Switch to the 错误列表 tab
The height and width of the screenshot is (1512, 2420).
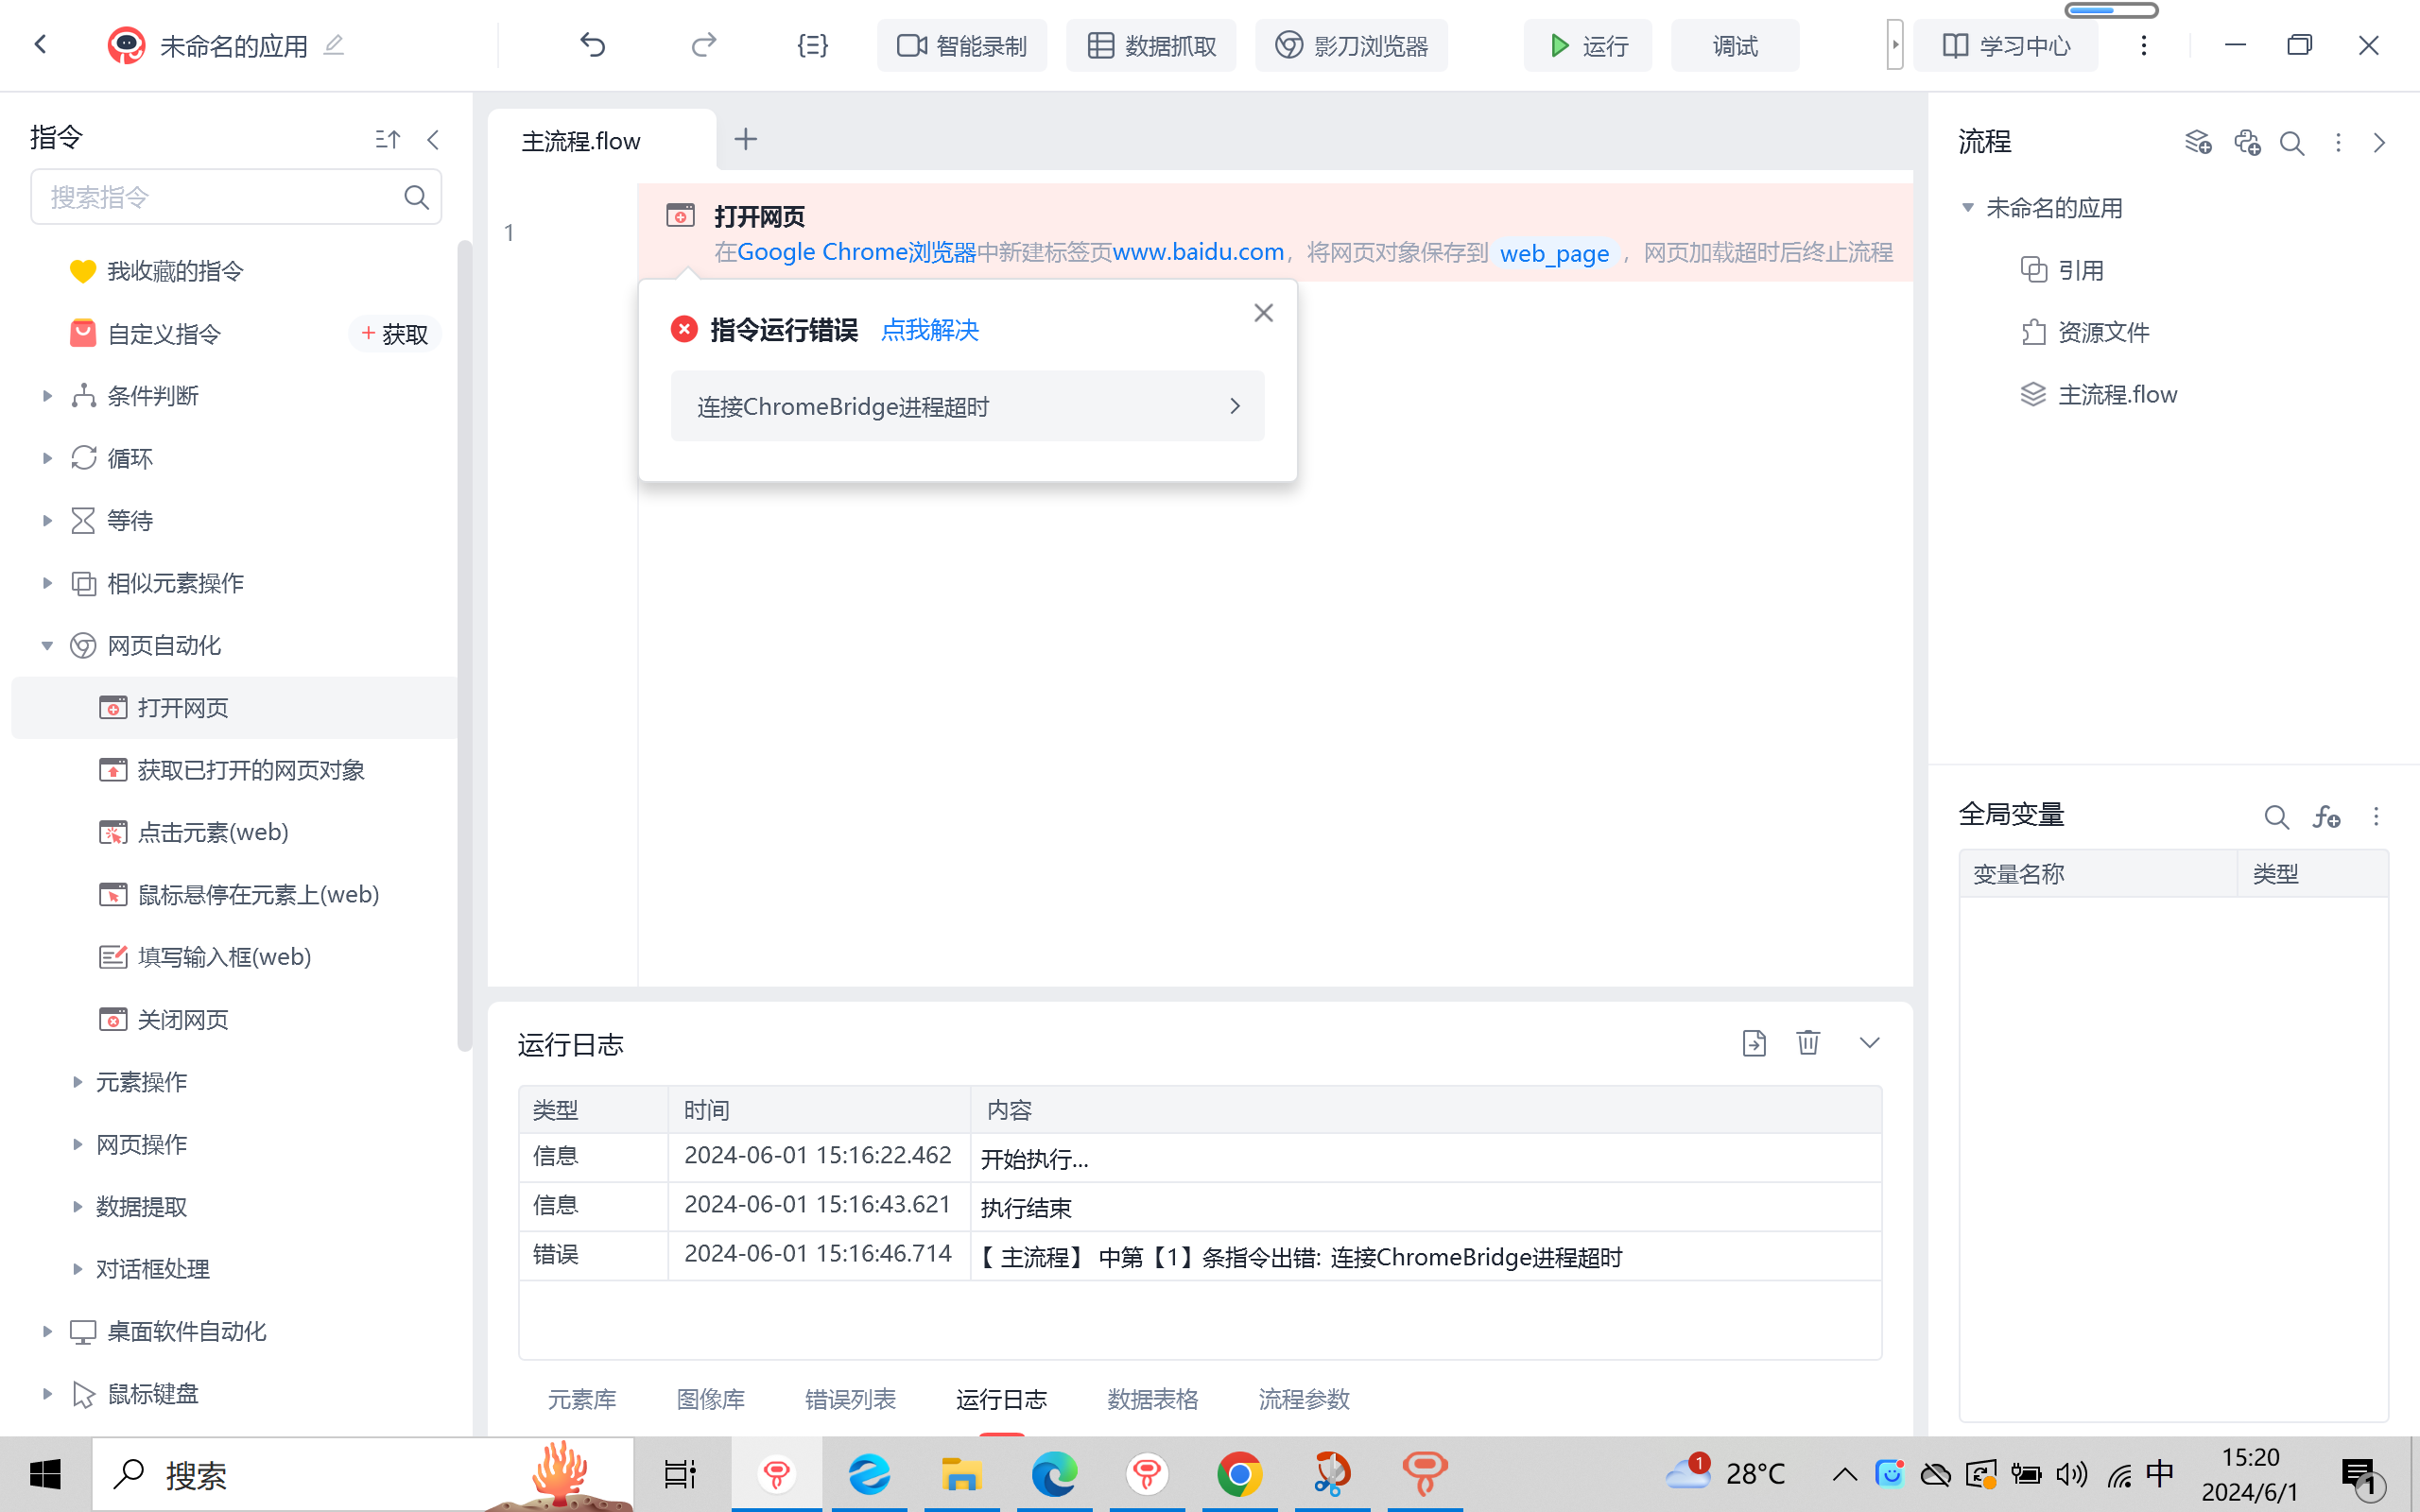point(850,1399)
